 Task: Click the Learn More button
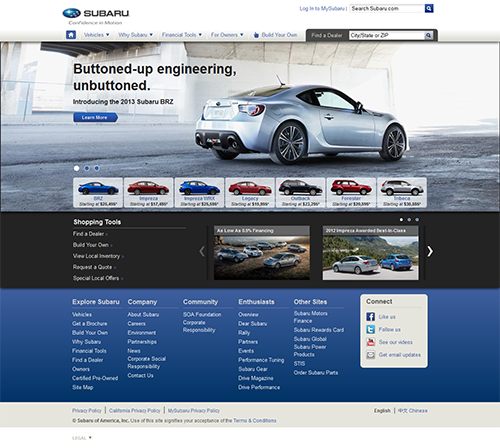(x=95, y=117)
